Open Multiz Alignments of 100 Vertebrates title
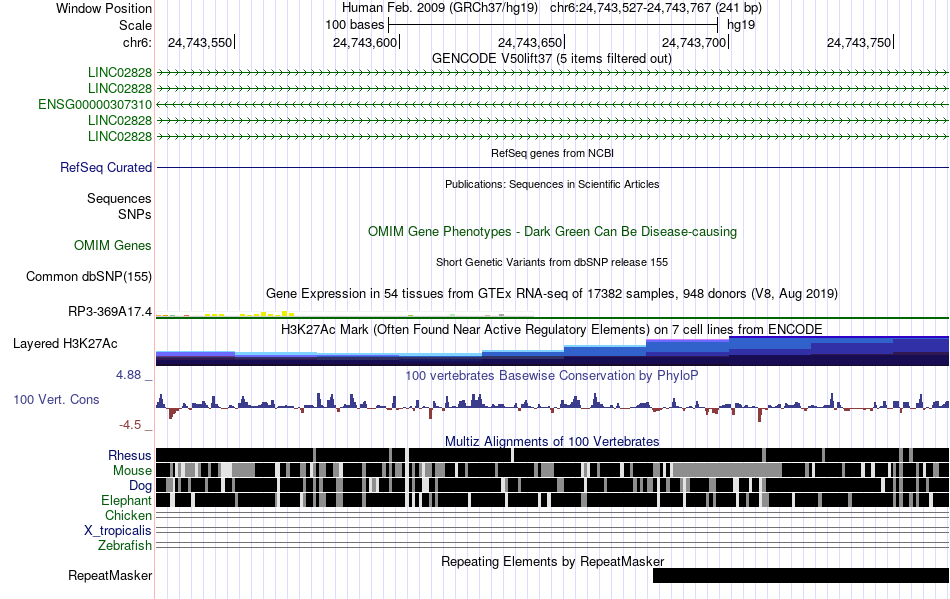Screen dimensions: 950x599 click(552, 442)
